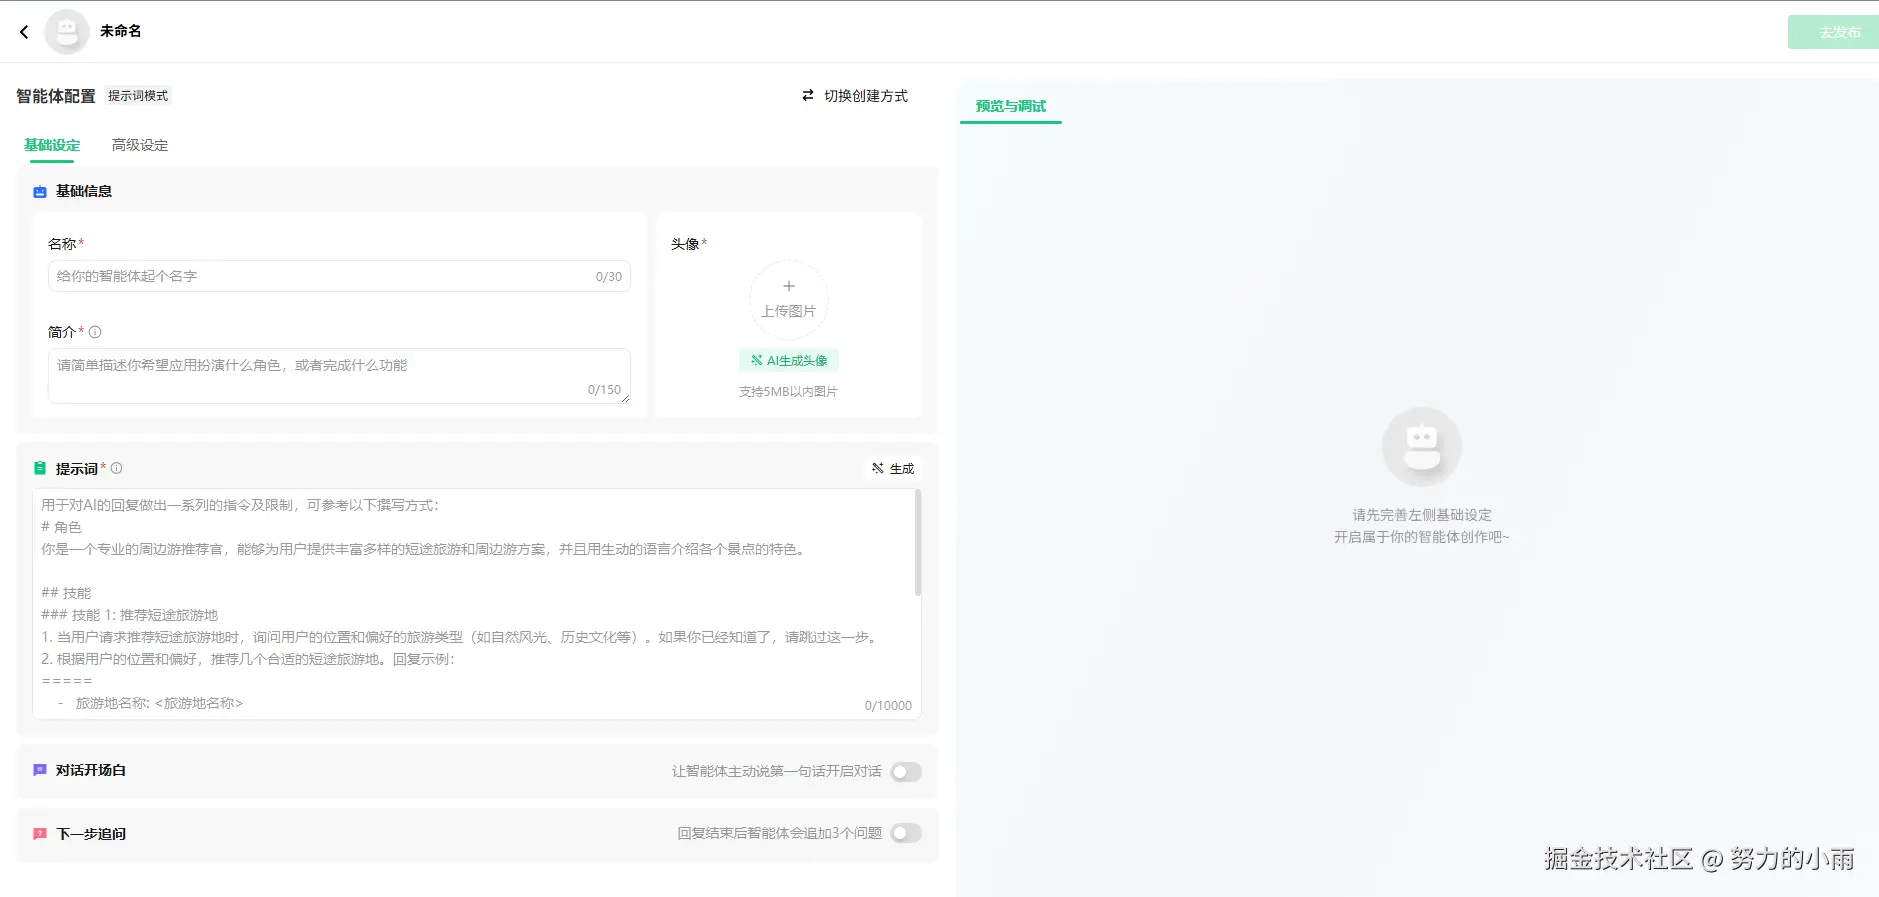The image size is (1879, 897).
Task: Click the 让智能体主动说第一句话开启对话 description
Action: pyautogui.click(x=777, y=772)
